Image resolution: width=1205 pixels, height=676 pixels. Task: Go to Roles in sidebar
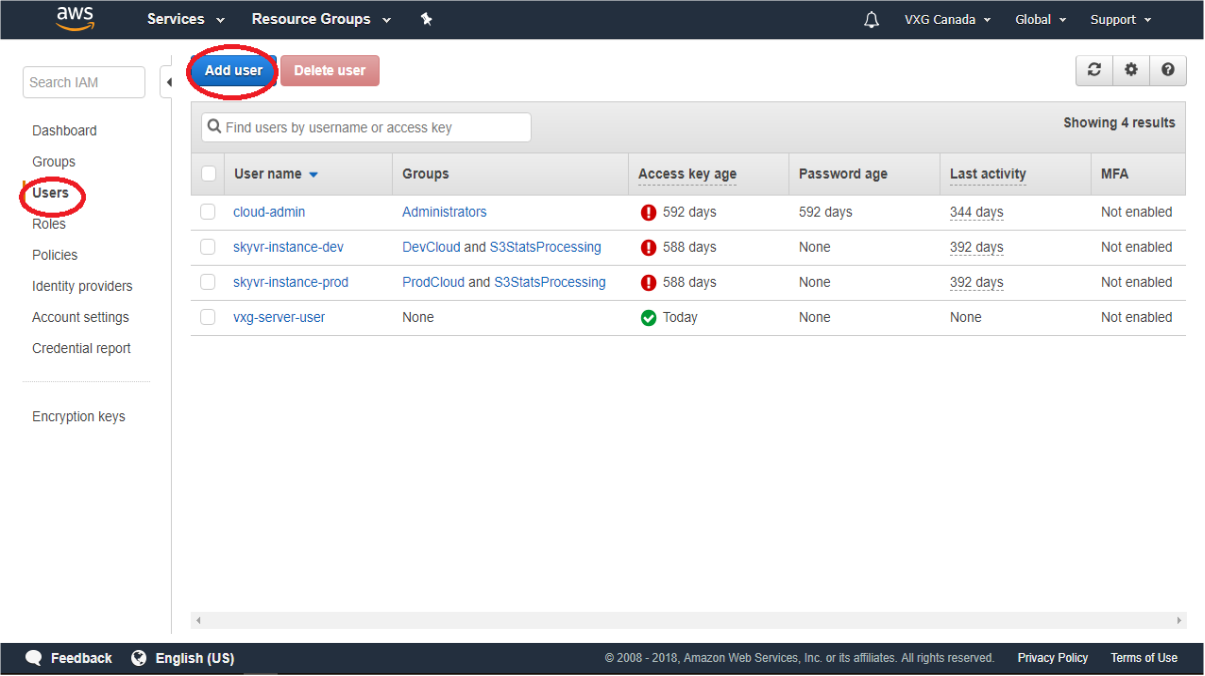(49, 224)
